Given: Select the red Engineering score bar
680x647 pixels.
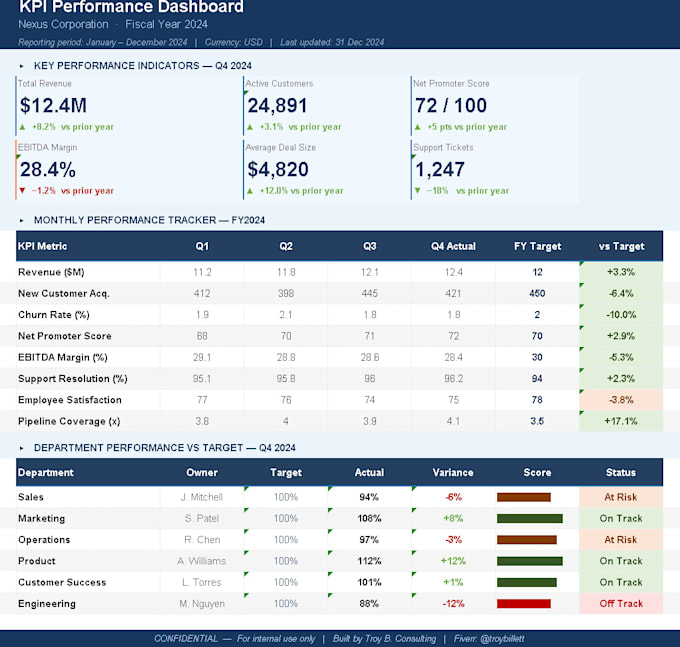Looking at the screenshot, I should click(x=524, y=604).
